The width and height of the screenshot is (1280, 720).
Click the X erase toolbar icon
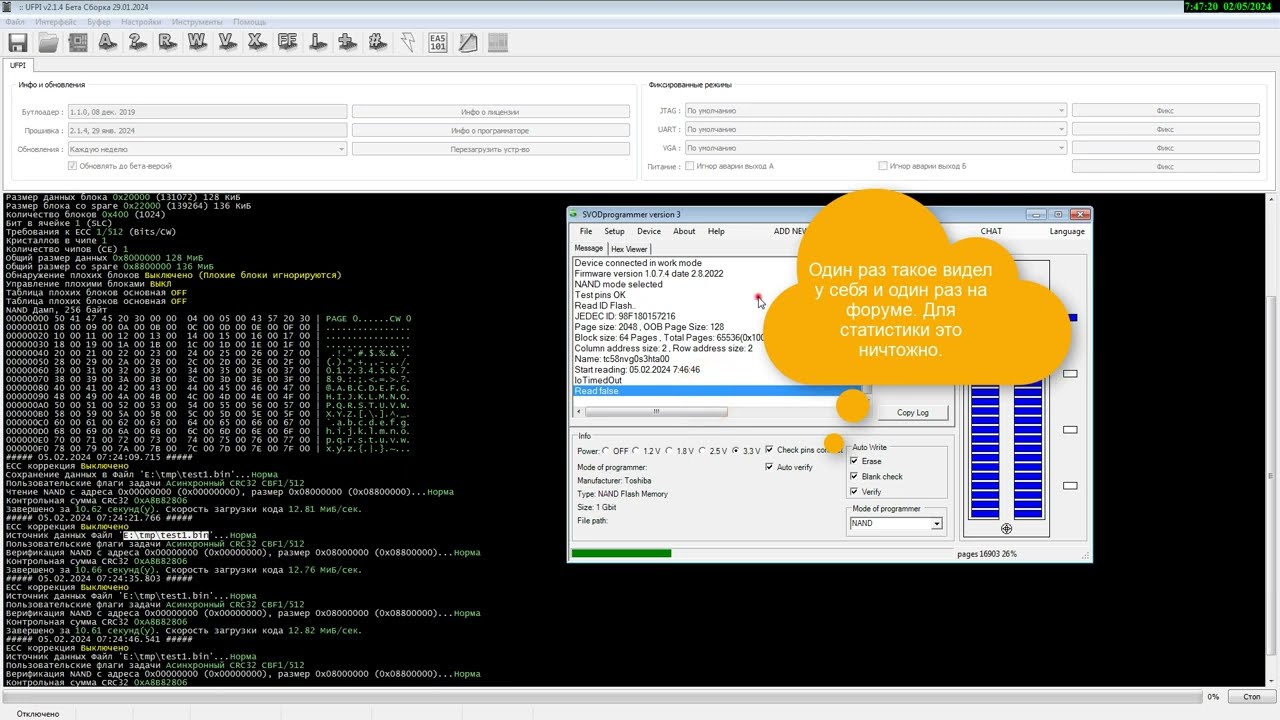[257, 42]
